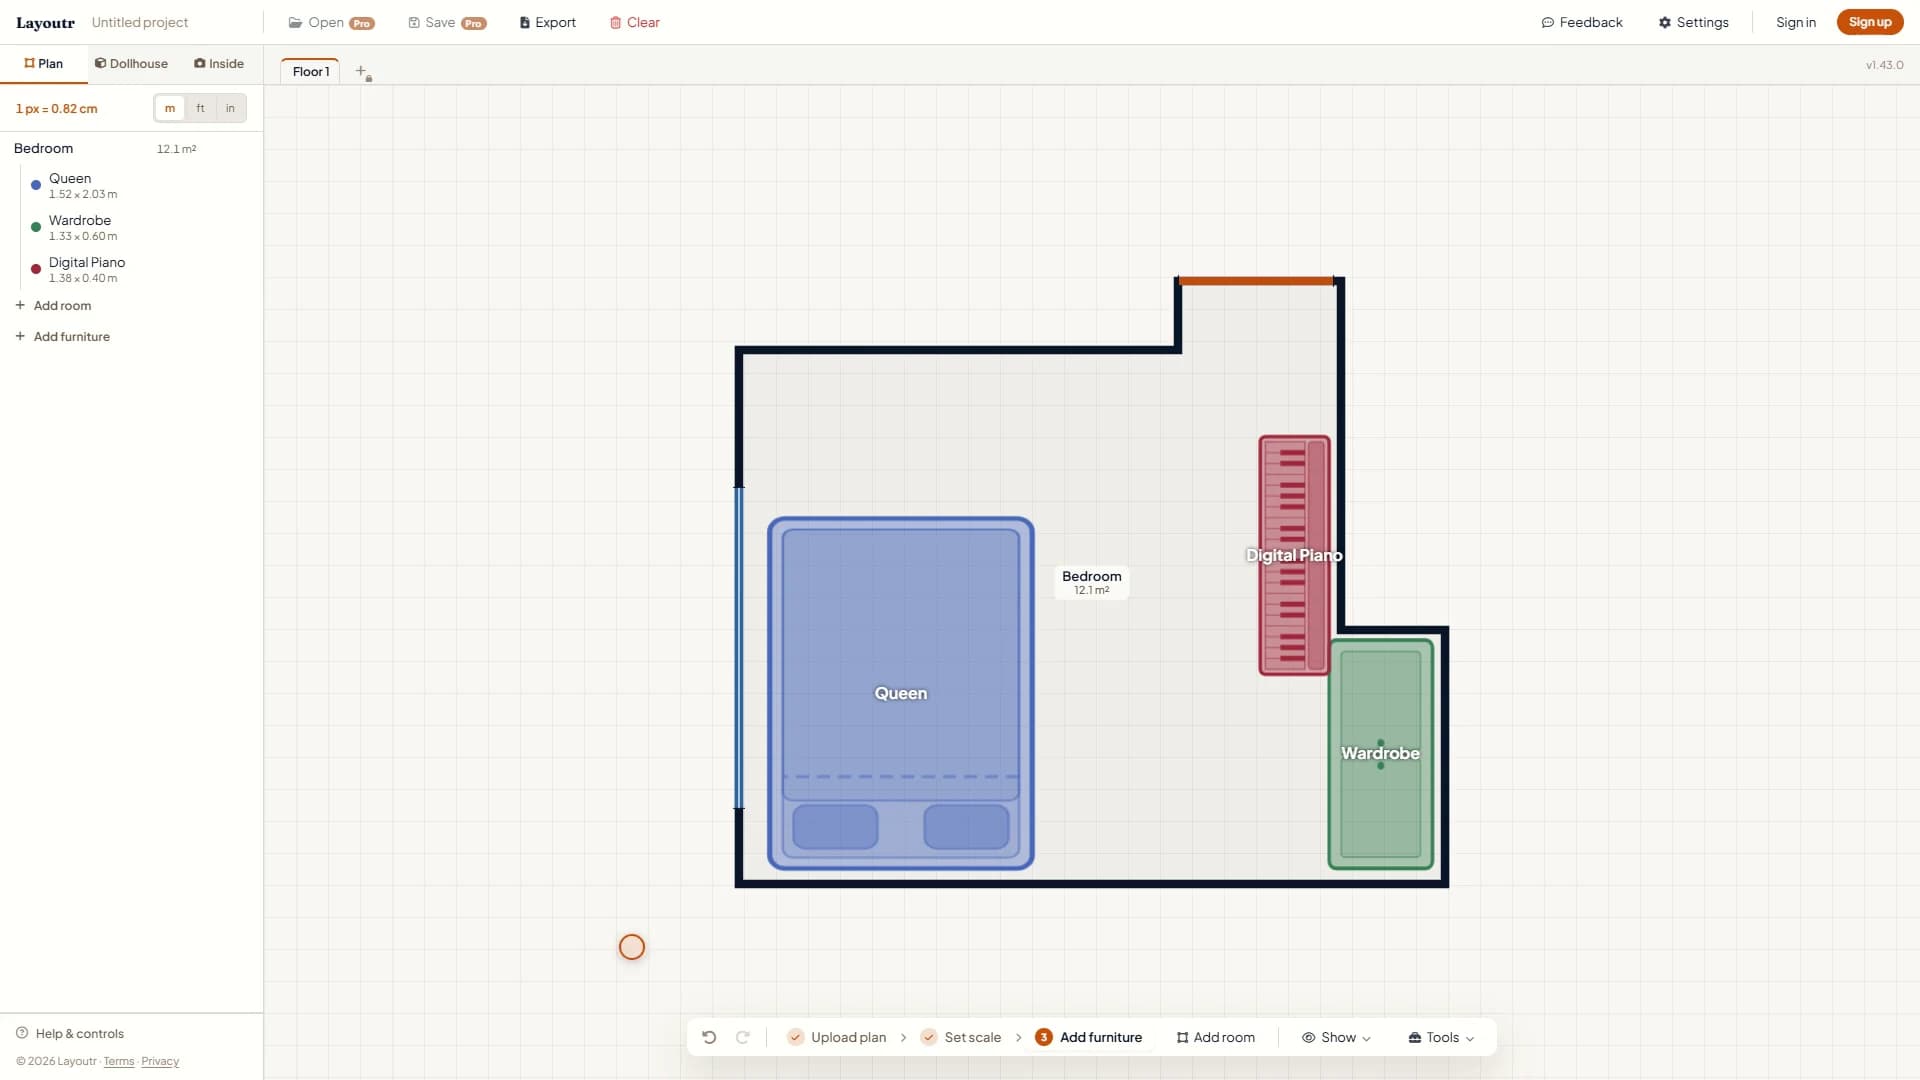Click the v1.43.0 version label

click(x=1884, y=65)
